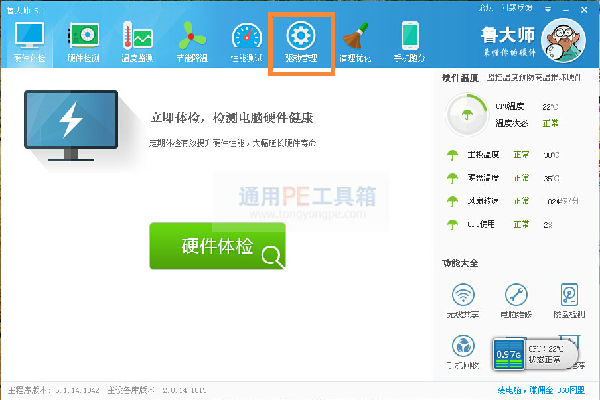Select the 清理优化 broom icon
600x400 pixels.
coord(355,42)
